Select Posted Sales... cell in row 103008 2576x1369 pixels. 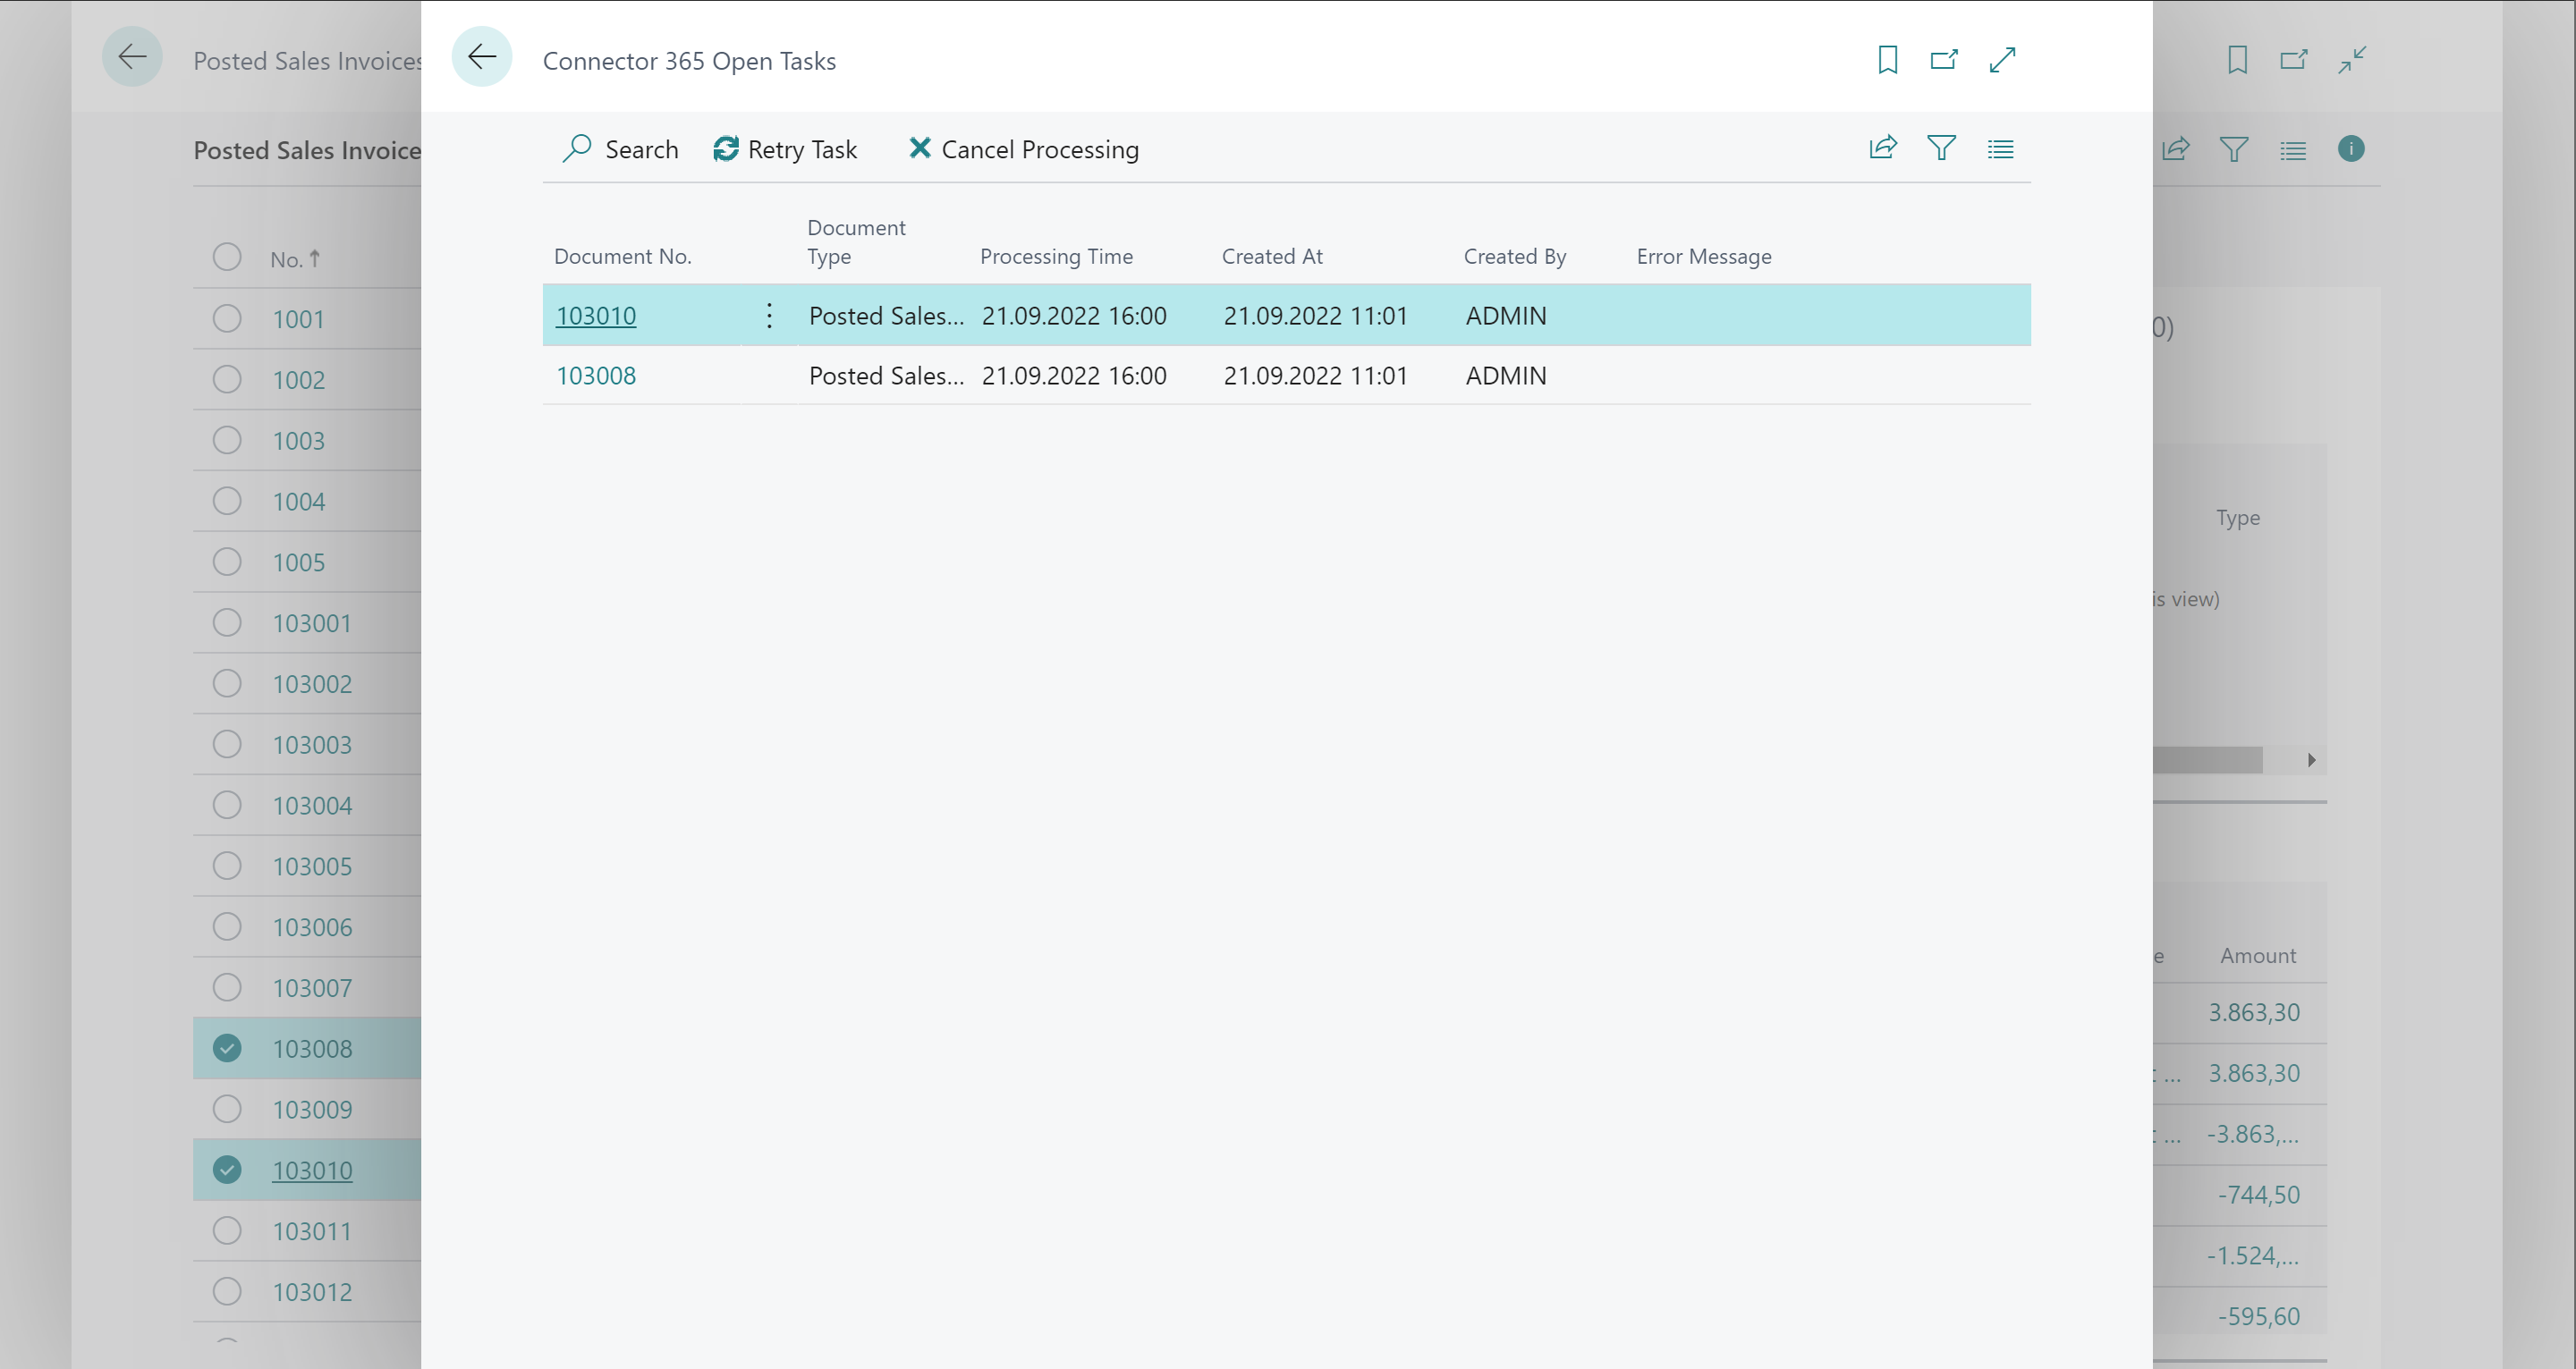pyautogui.click(x=886, y=376)
